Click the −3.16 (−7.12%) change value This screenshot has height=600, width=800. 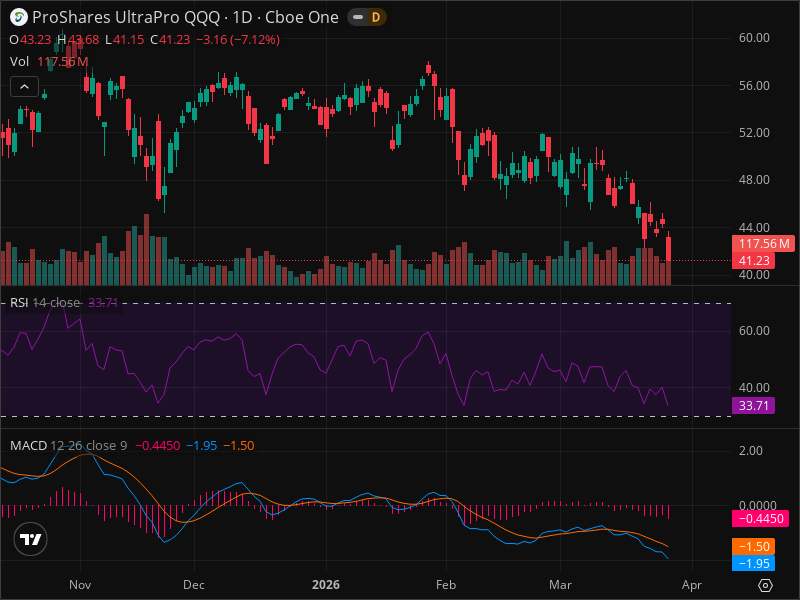pos(238,40)
